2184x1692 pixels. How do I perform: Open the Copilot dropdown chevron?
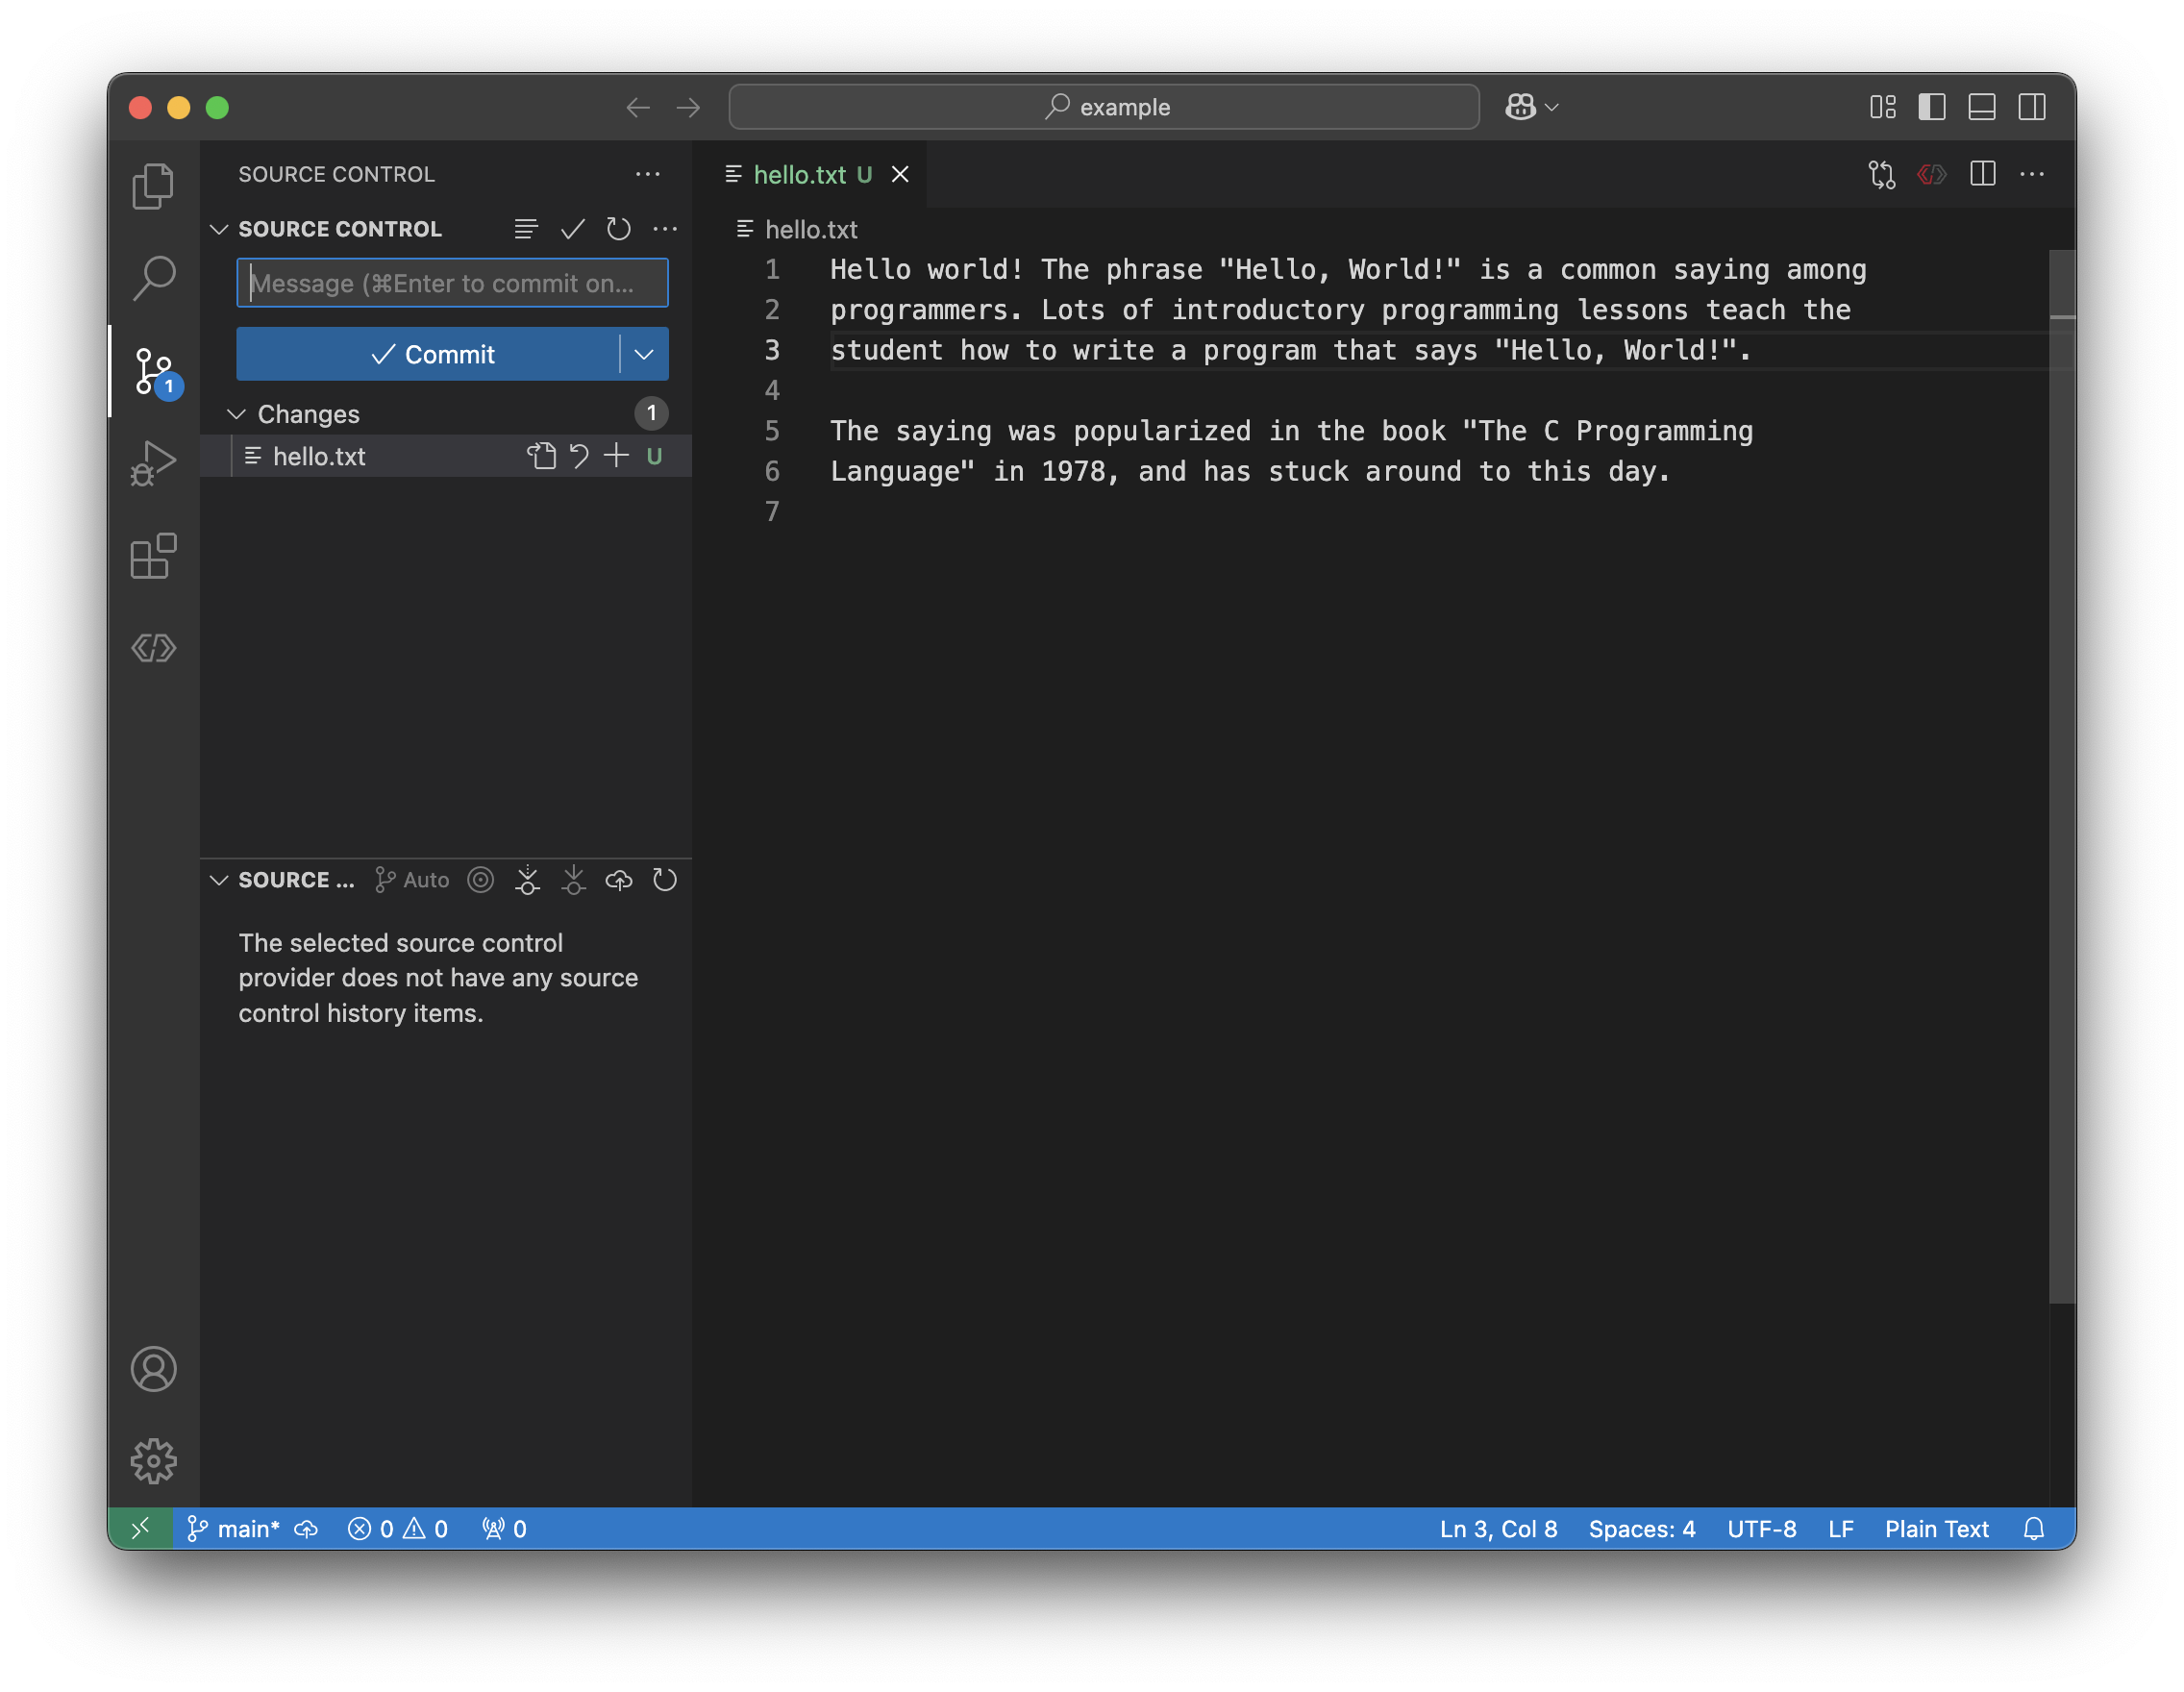click(1551, 107)
